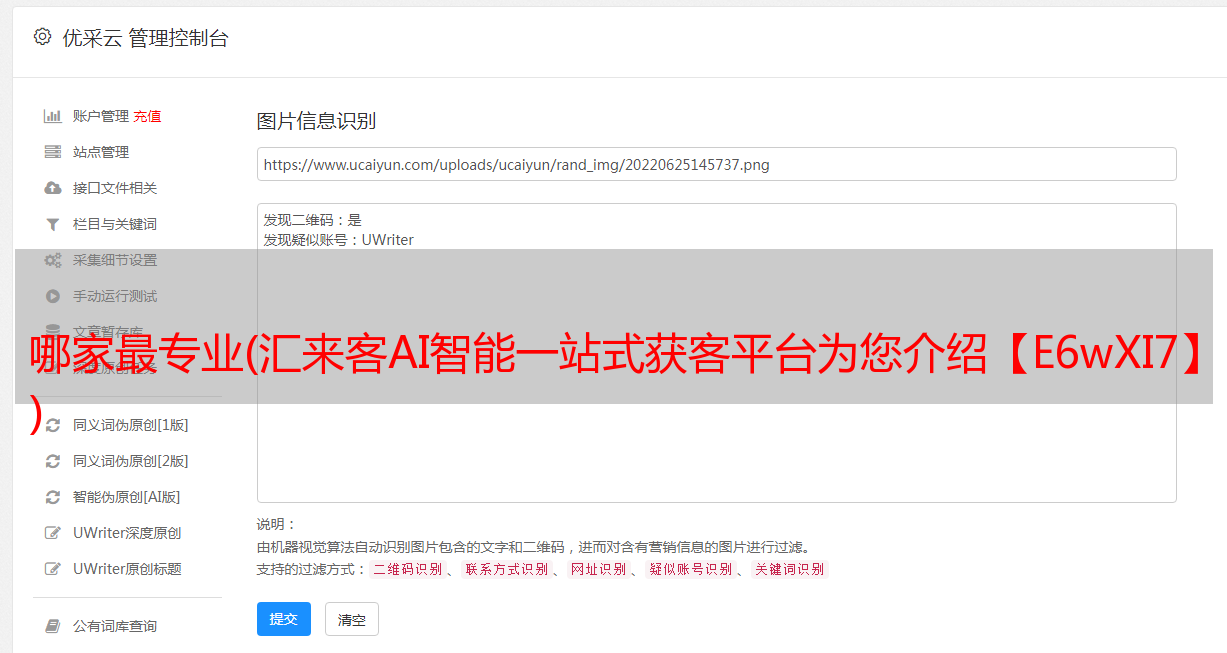This screenshot has height=653, width=1227.
Task: Click inside the recognition result text area
Action: click(x=716, y=353)
